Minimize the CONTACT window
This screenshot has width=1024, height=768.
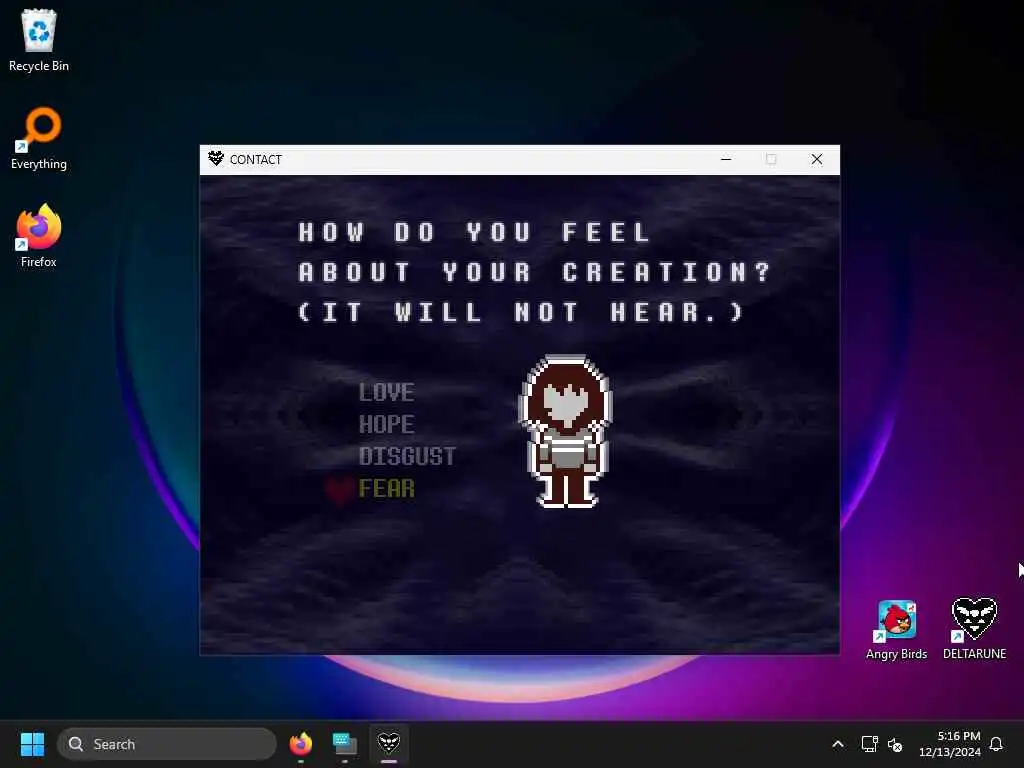tap(726, 159)
